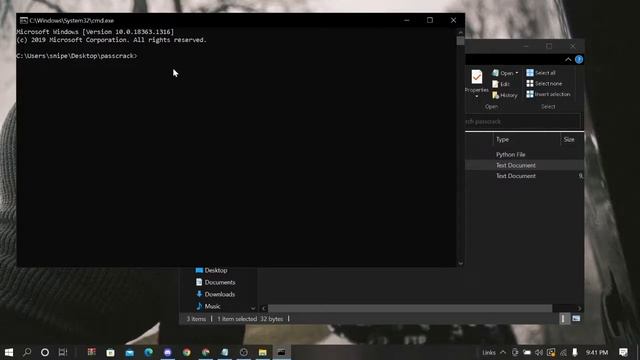Select the last Text Document row
Screen dimensions: 640x360
(524, 176)
